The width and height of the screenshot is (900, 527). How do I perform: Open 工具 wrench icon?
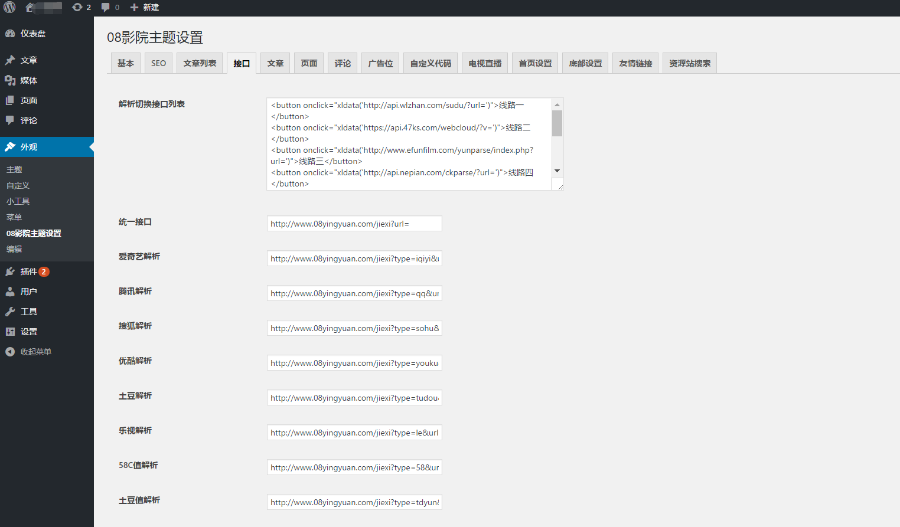click(10, 312)
